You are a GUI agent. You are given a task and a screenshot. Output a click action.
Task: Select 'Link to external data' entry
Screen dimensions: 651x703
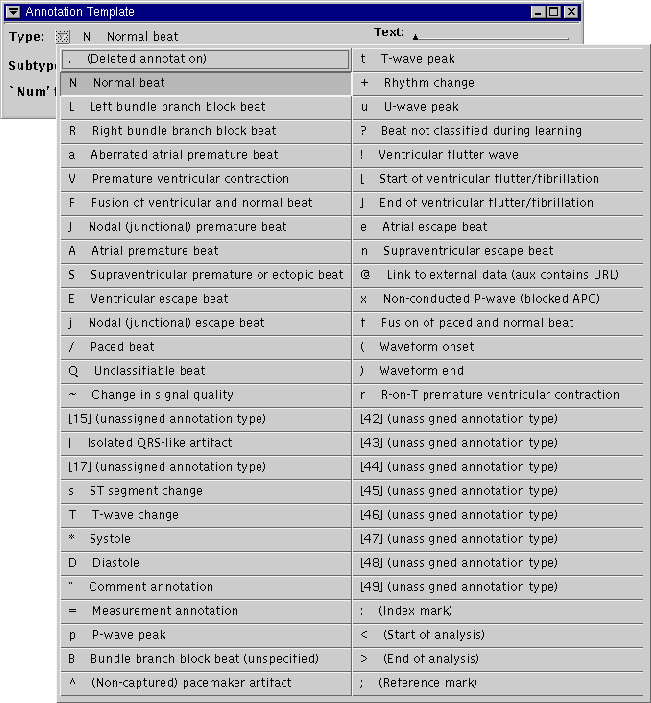pyautogui.click(x=498, y=275)
